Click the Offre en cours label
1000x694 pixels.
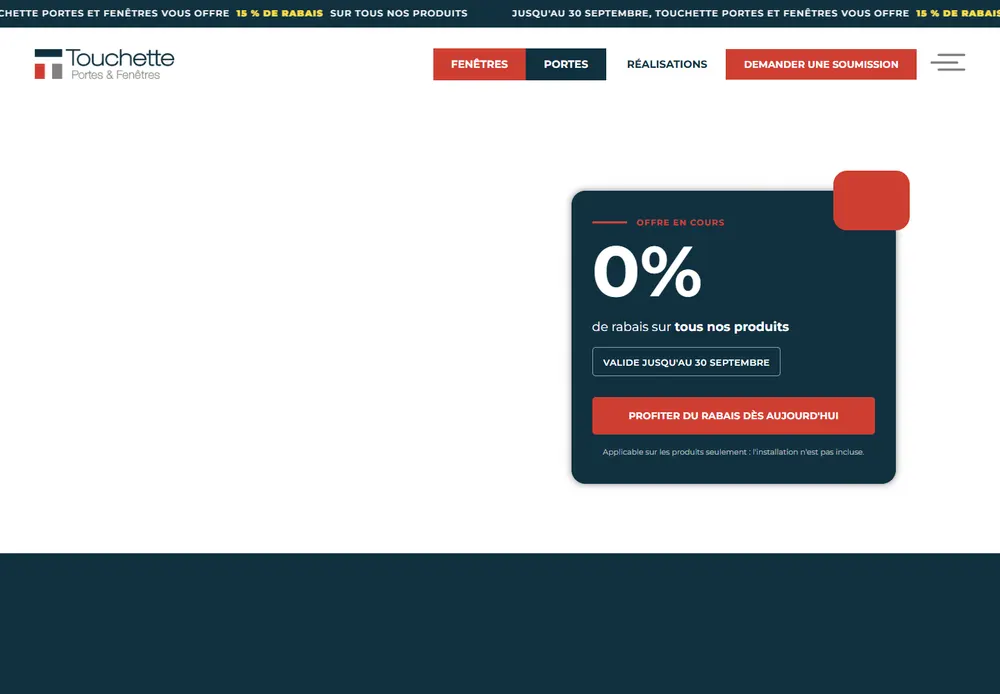coord(680,223)
